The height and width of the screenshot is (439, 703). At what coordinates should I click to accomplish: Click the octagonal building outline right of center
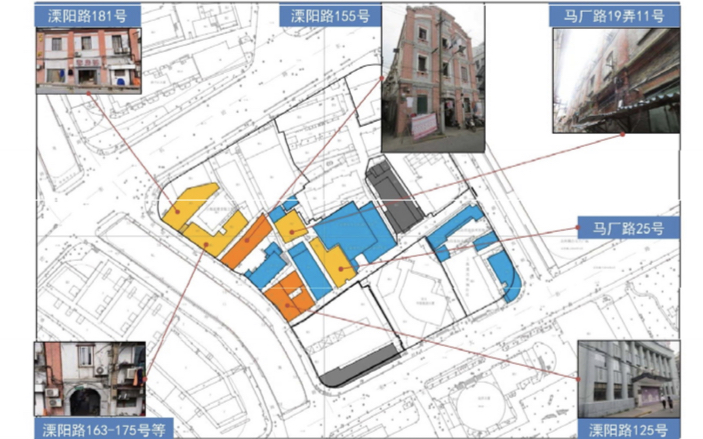tap(422, 301)
